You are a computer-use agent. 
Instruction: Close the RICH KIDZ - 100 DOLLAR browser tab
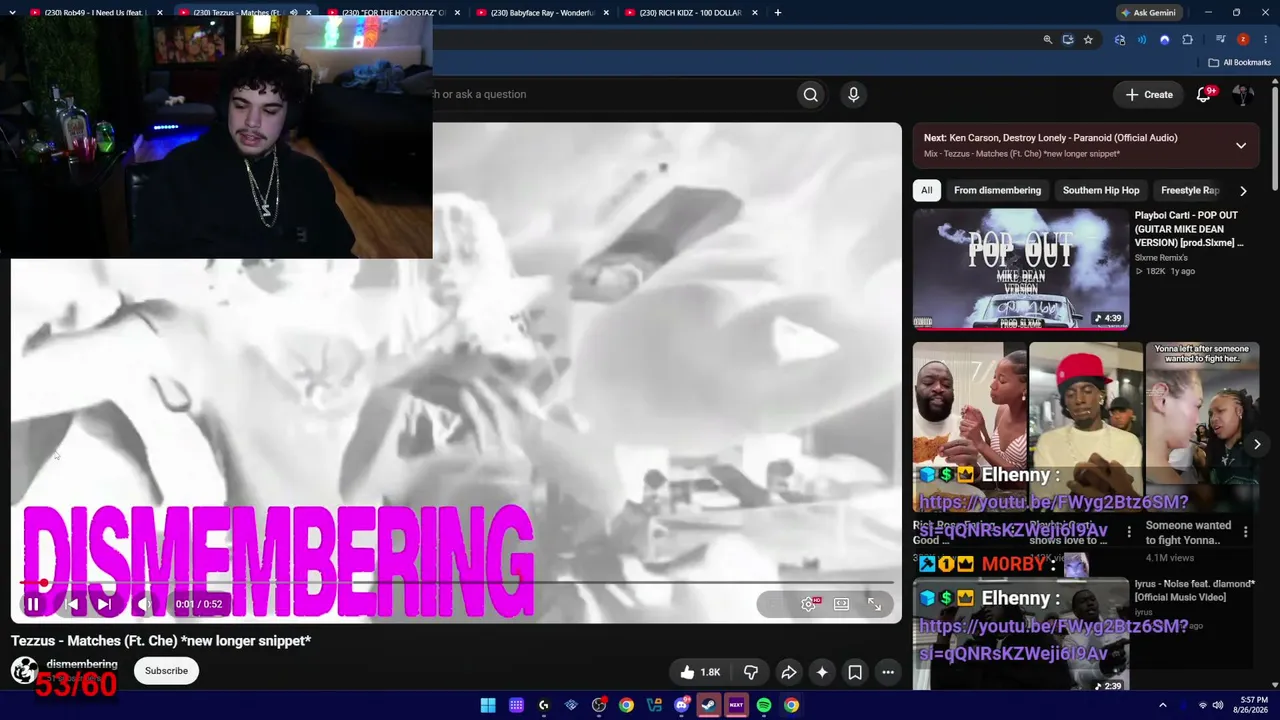tap(755, 13)
